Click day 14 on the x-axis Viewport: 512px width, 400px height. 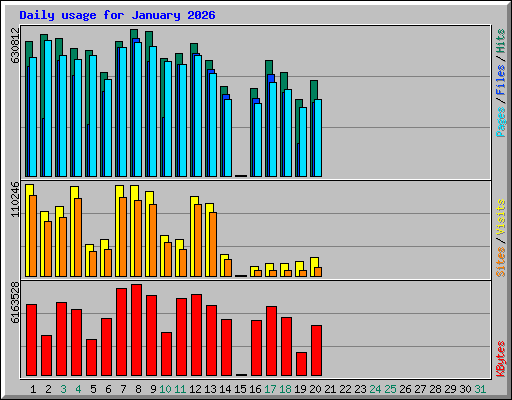coord(225,389)
